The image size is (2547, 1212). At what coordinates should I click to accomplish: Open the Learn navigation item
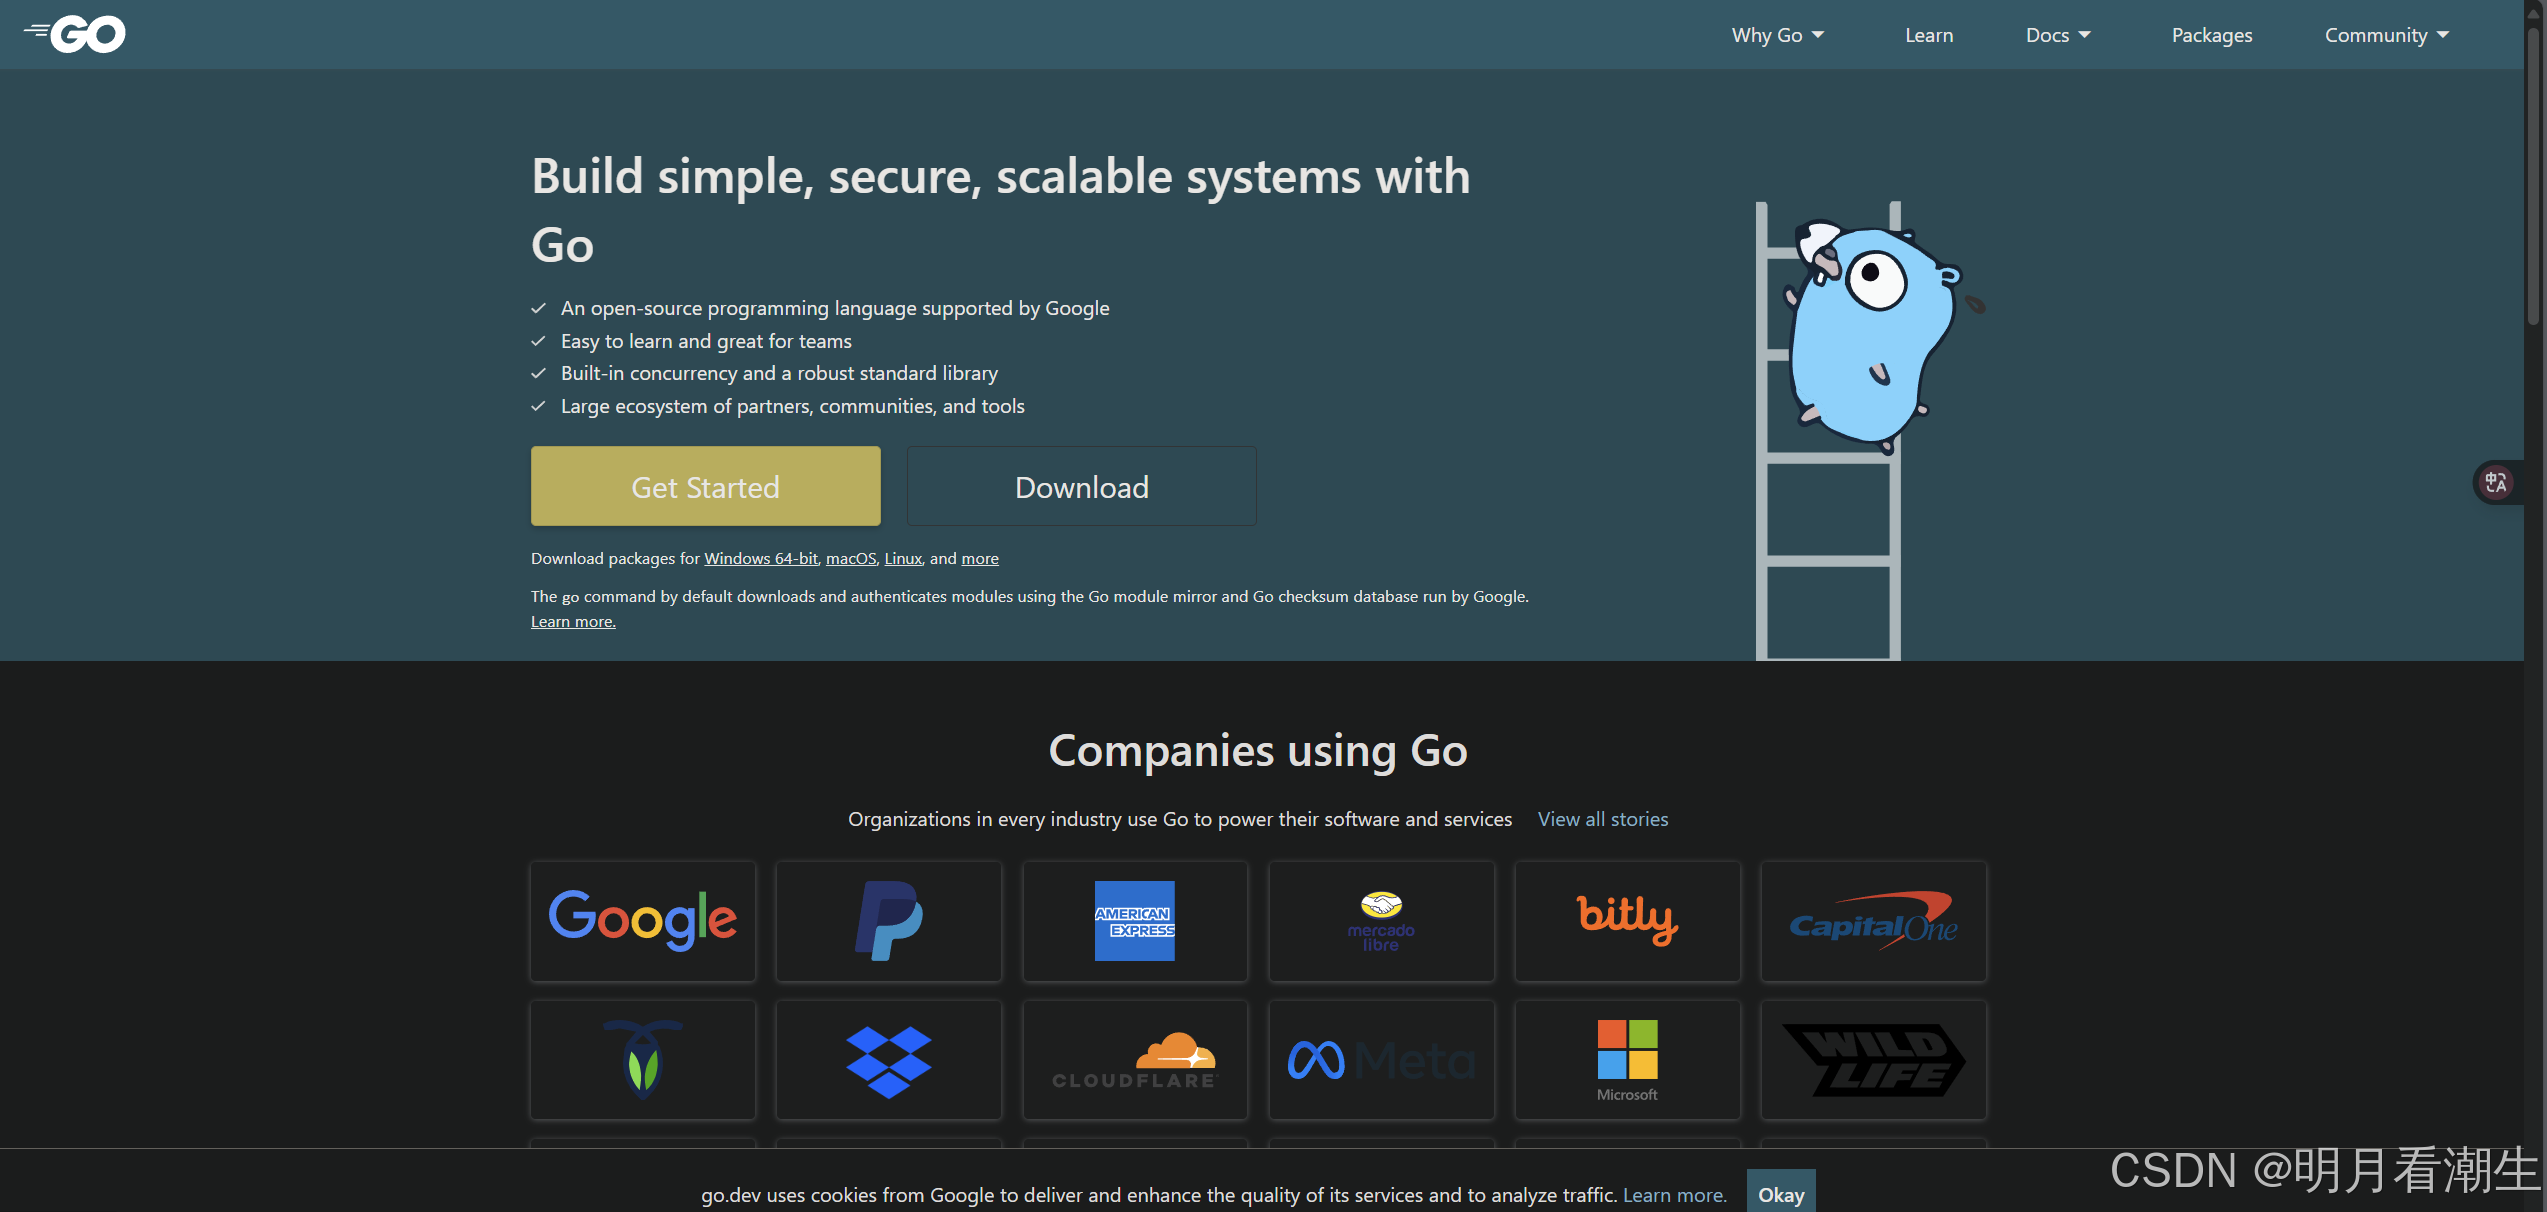tap(1929, 35)
